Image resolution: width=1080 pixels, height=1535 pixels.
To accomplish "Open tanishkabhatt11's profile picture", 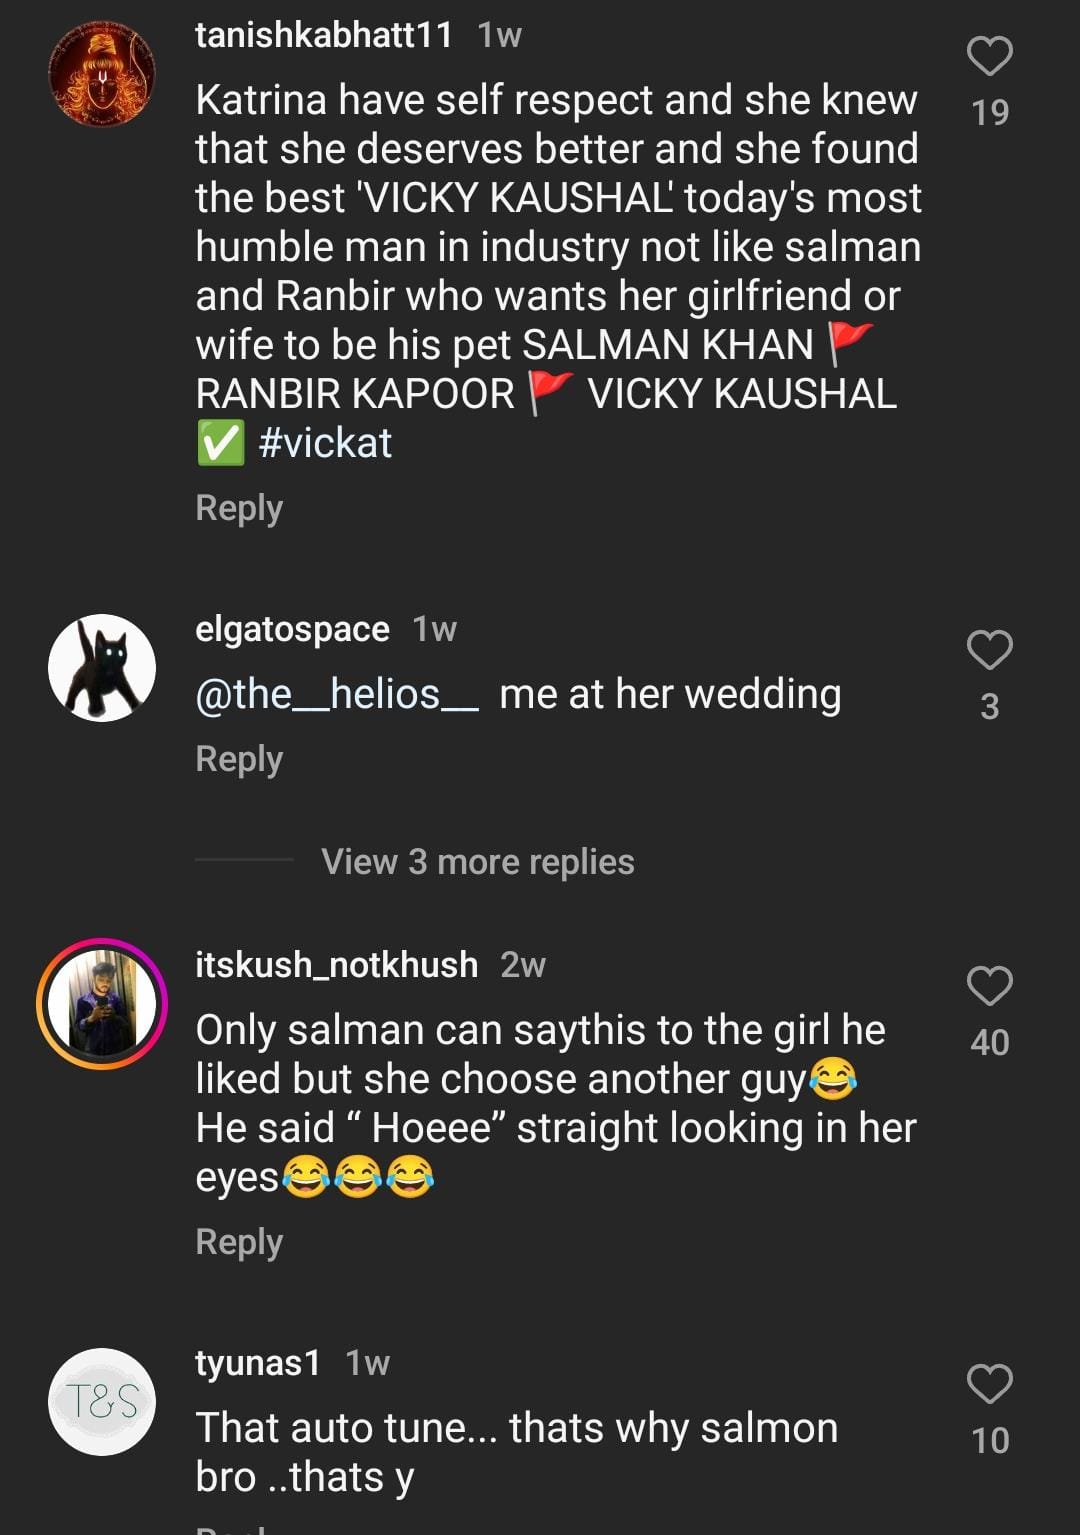I will click(x=102, y=74).
